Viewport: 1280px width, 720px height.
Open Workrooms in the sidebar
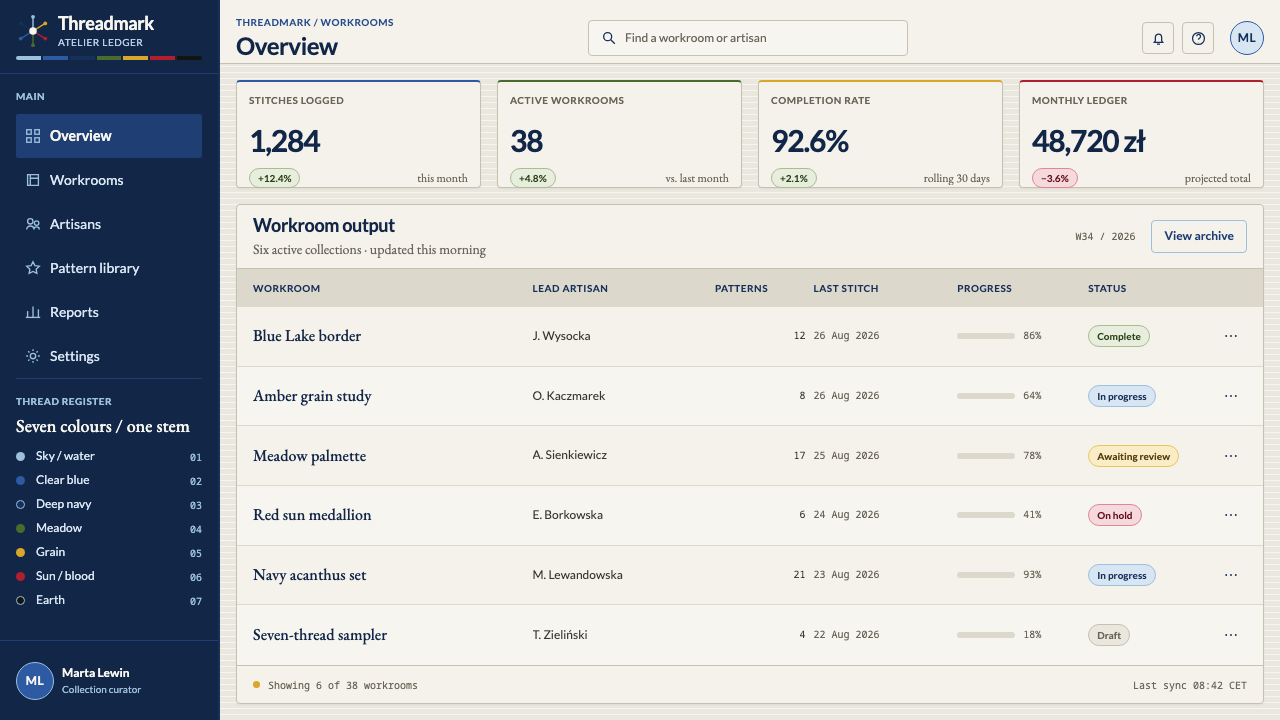(109, 180)
